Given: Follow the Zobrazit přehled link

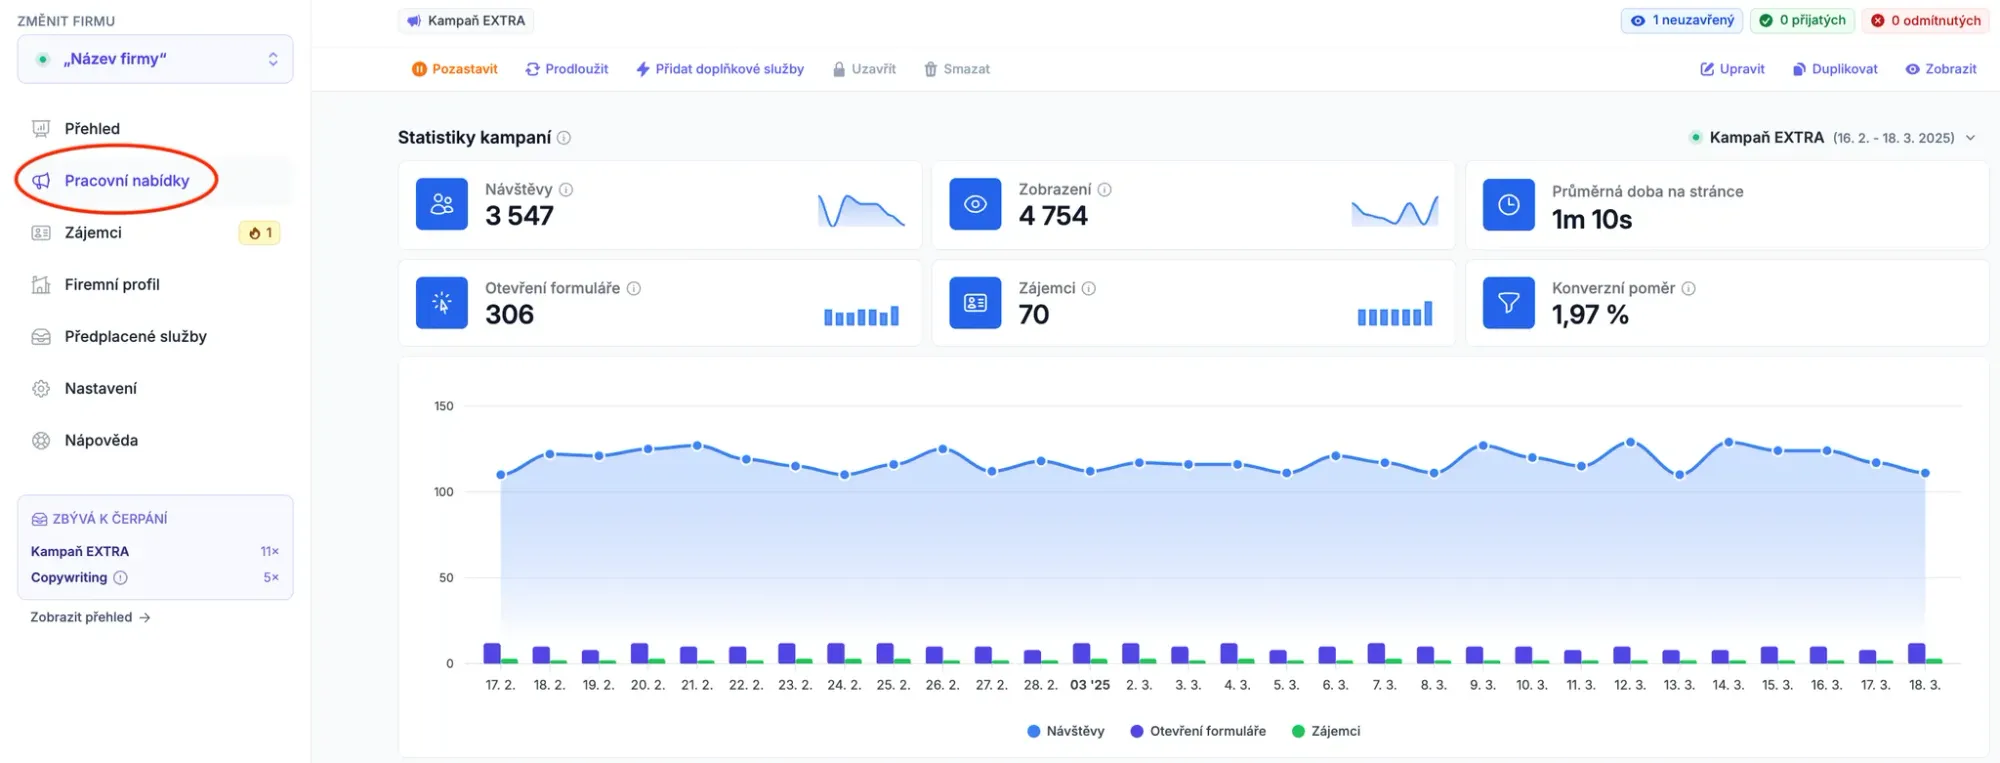Looking at the screenshot, I should point(90,617).
